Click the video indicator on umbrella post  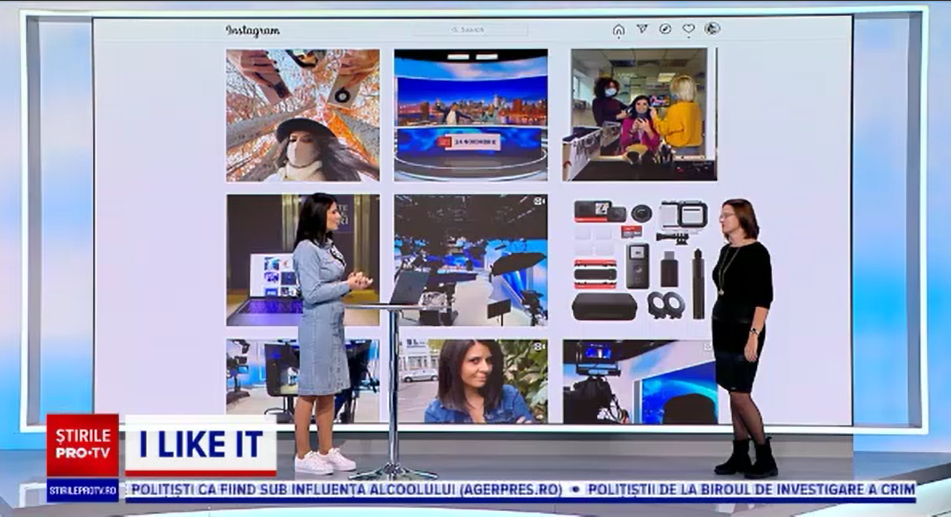coord(539,202)
